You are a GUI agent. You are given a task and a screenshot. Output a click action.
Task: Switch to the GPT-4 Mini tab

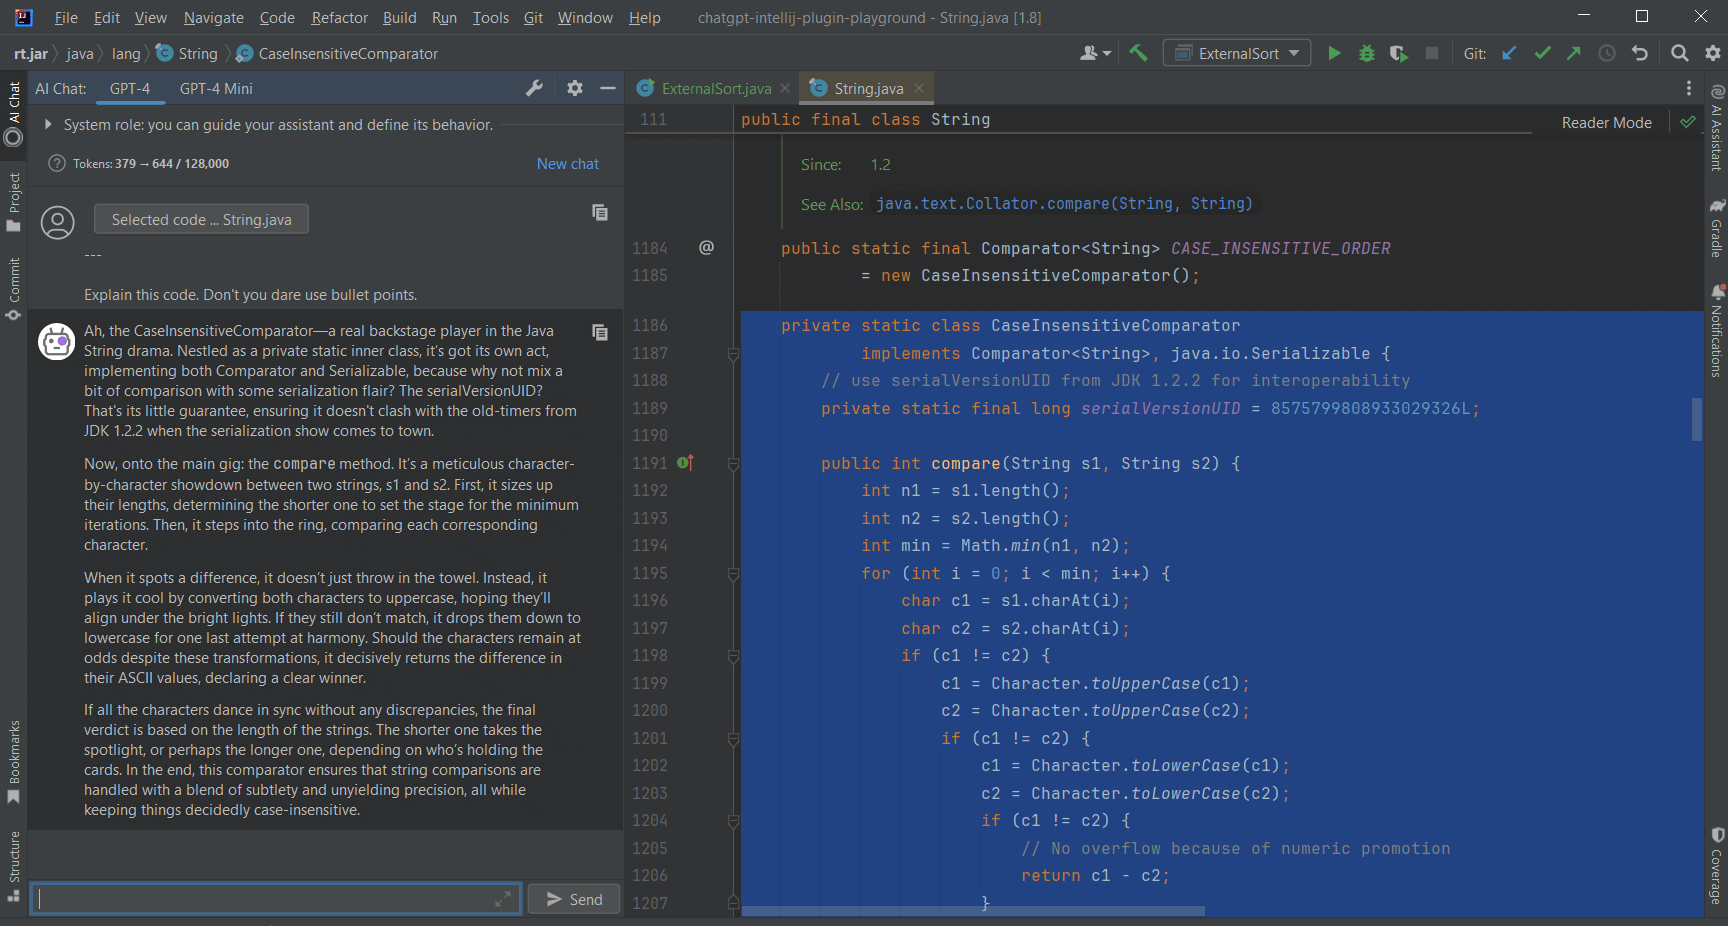pyautogui.click(x=216, y=88)
